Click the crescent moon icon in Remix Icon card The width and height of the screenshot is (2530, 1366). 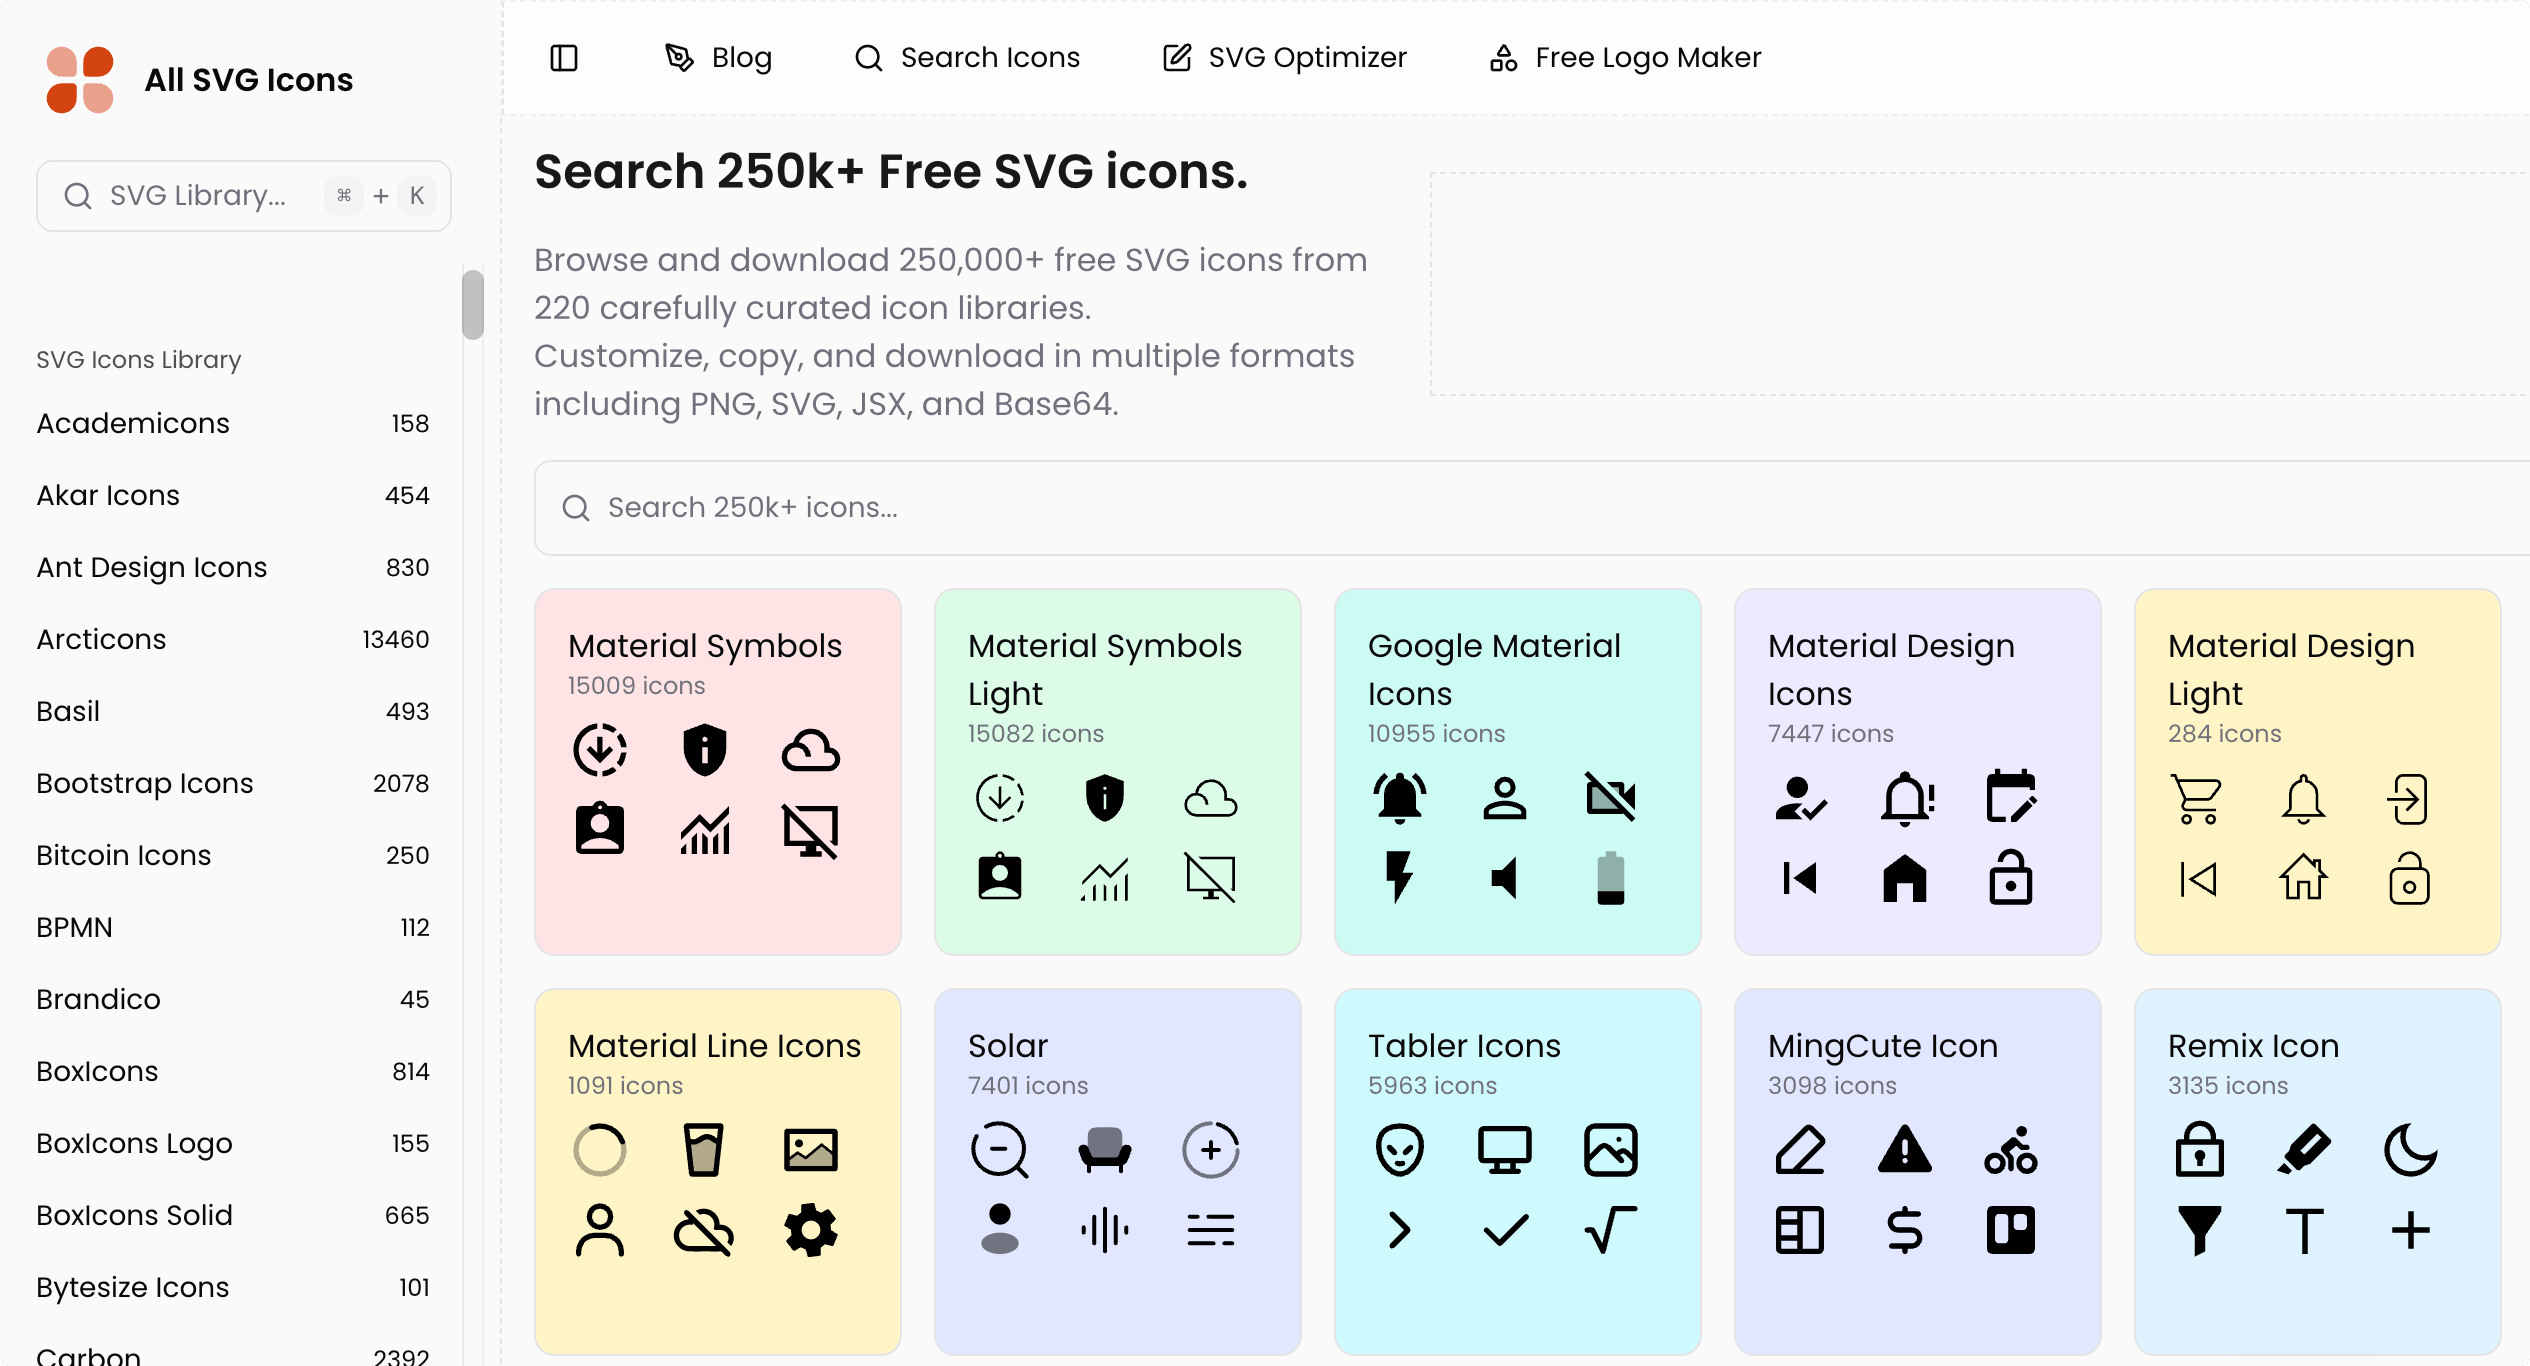pyautogui.click(x=2410, y=1149)
